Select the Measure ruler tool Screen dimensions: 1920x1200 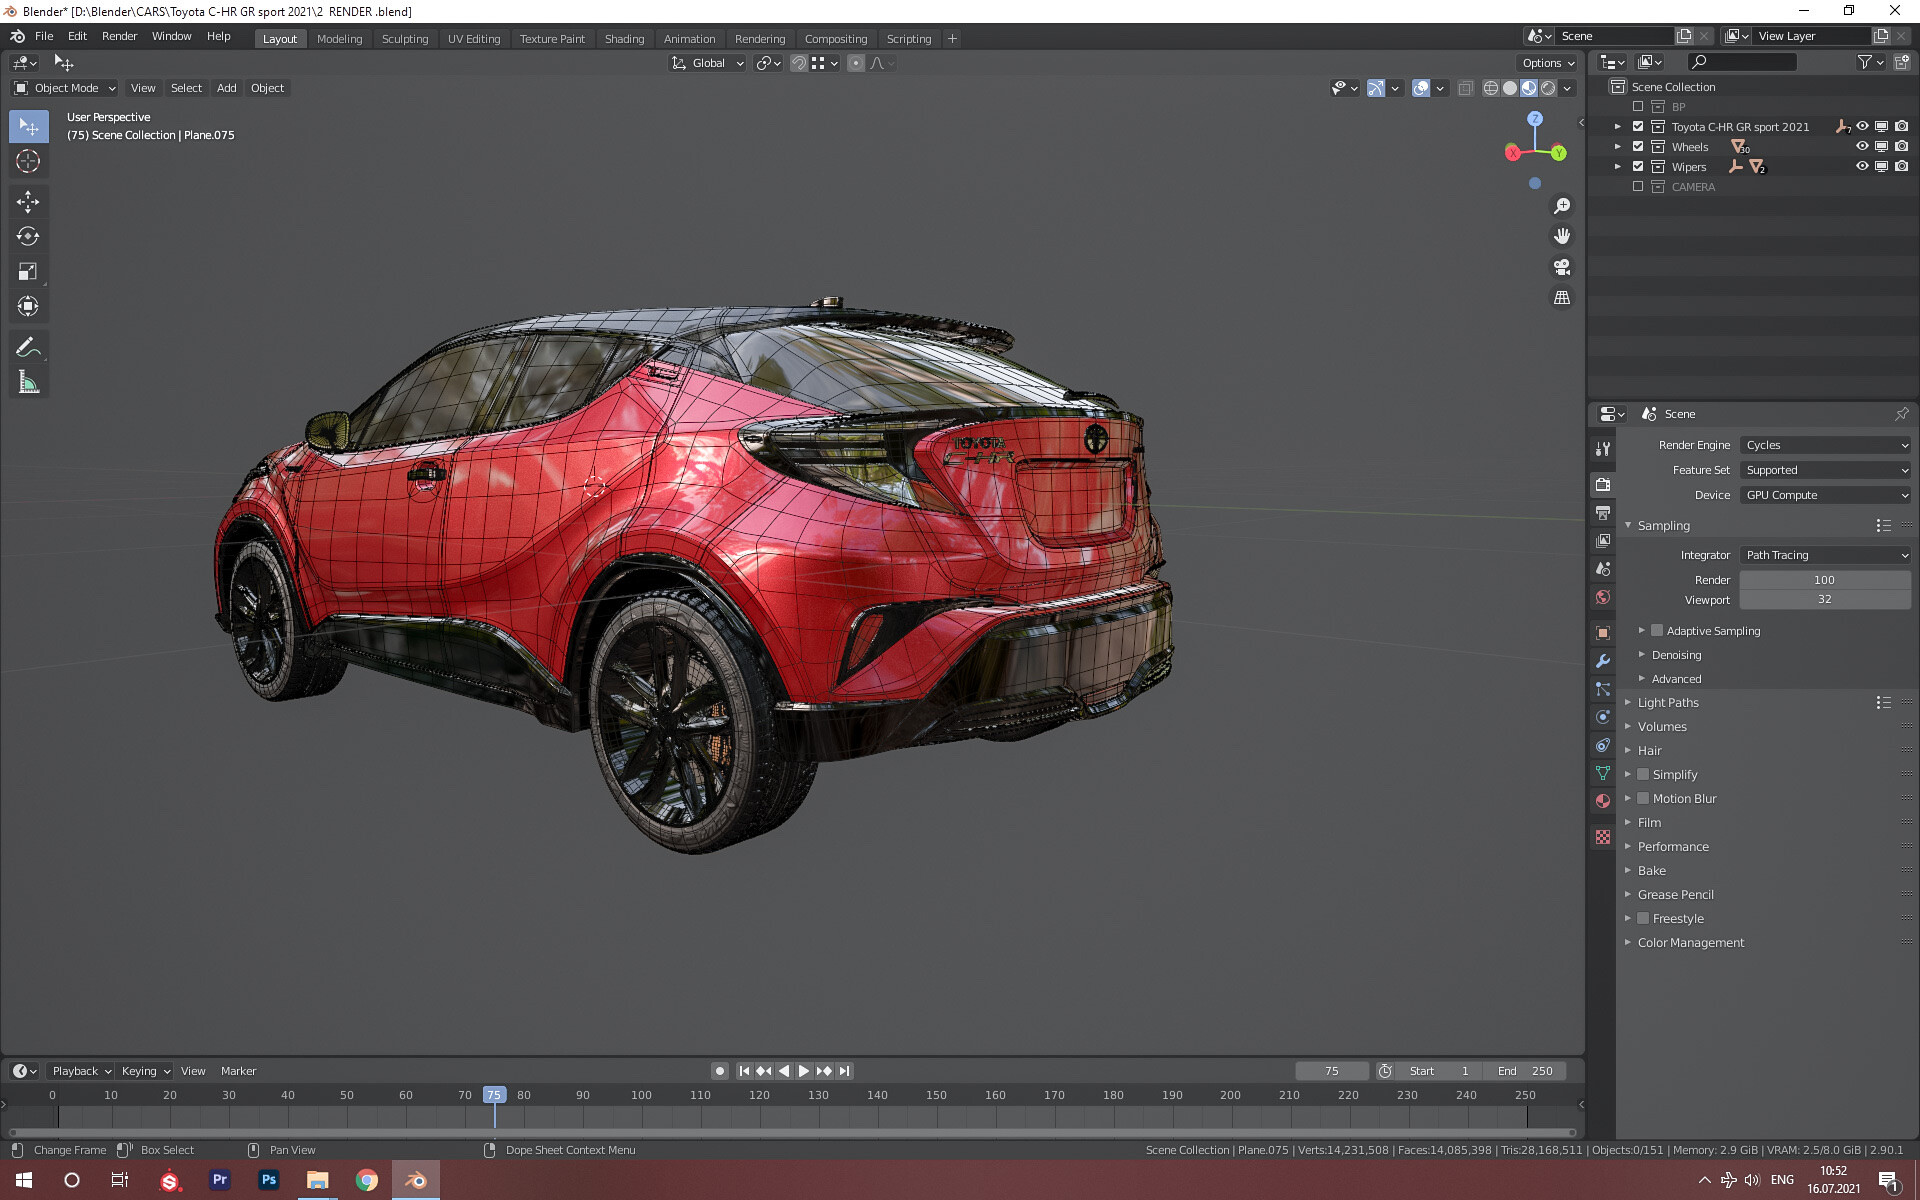click(x=27, y=383)
